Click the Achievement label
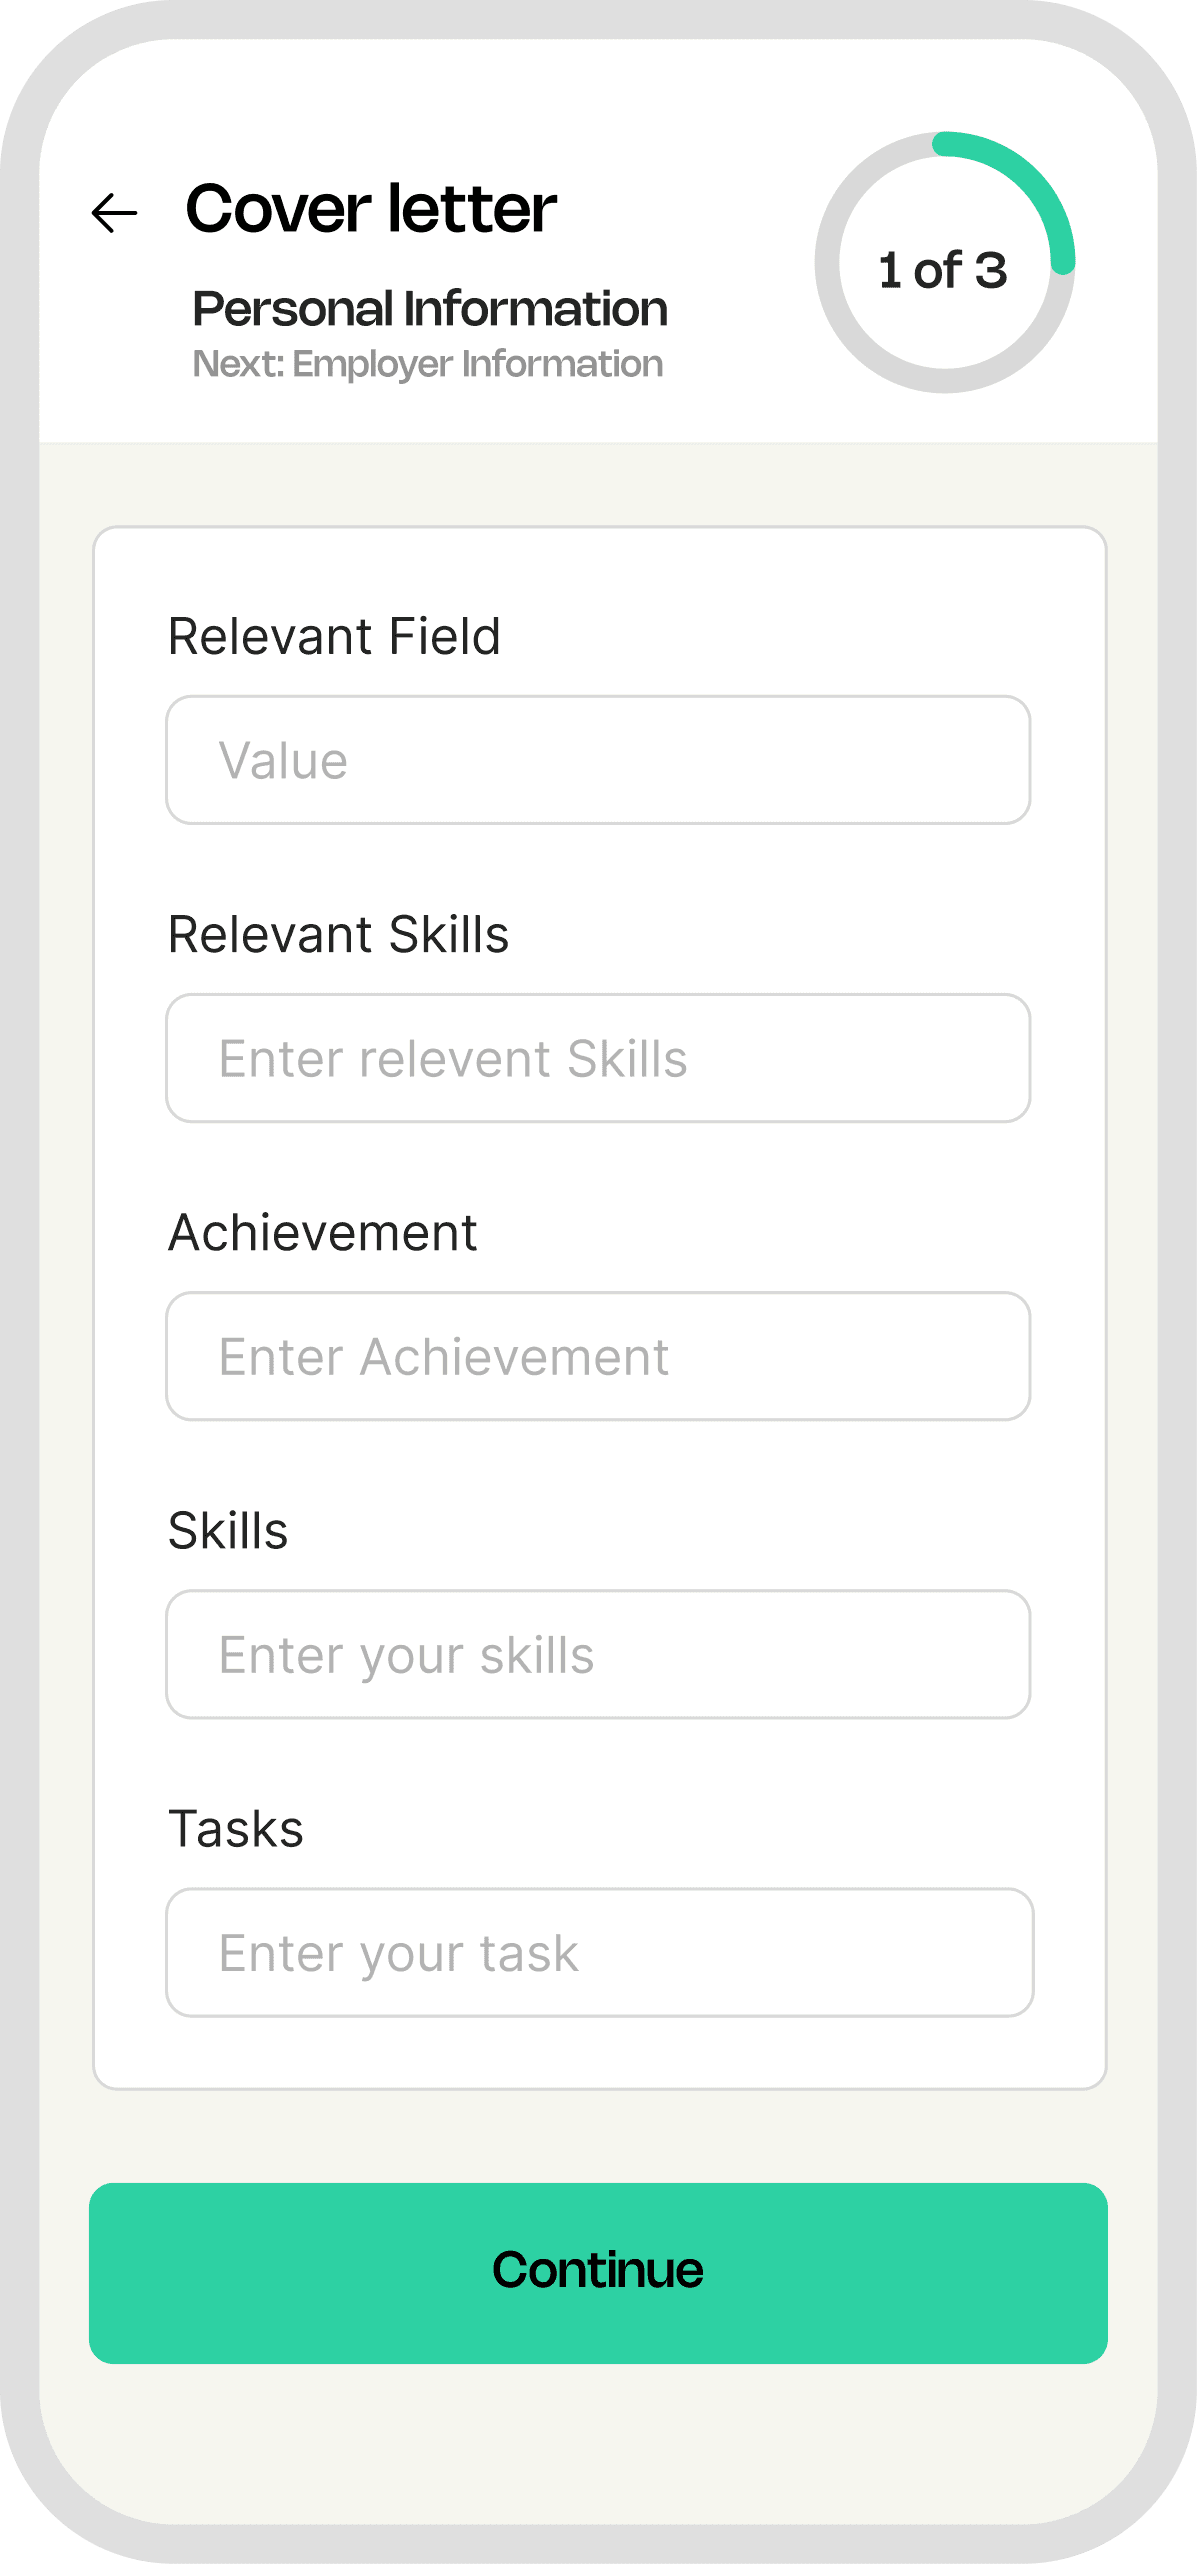 (x=323, y=1232)
